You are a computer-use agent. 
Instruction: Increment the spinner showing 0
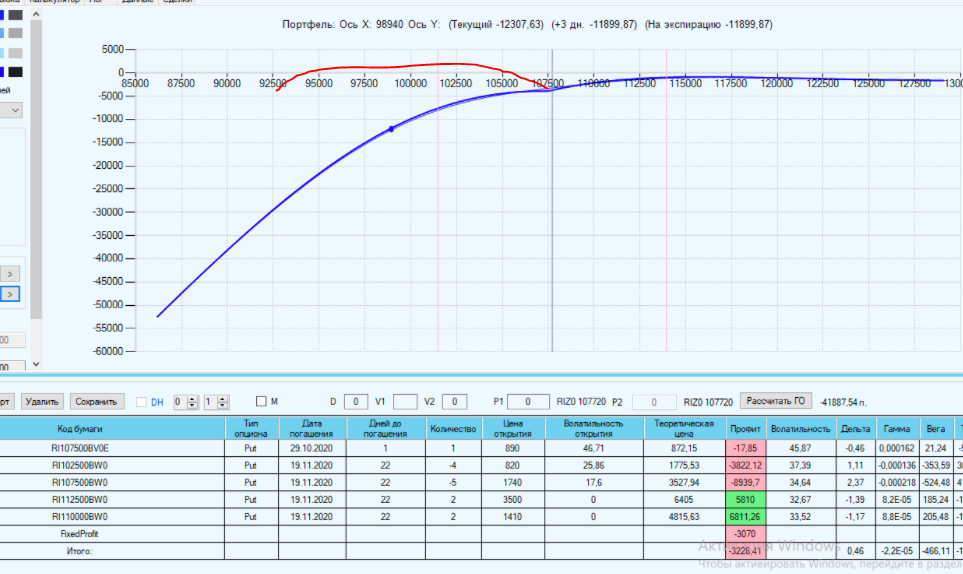(x=192, y=399)
